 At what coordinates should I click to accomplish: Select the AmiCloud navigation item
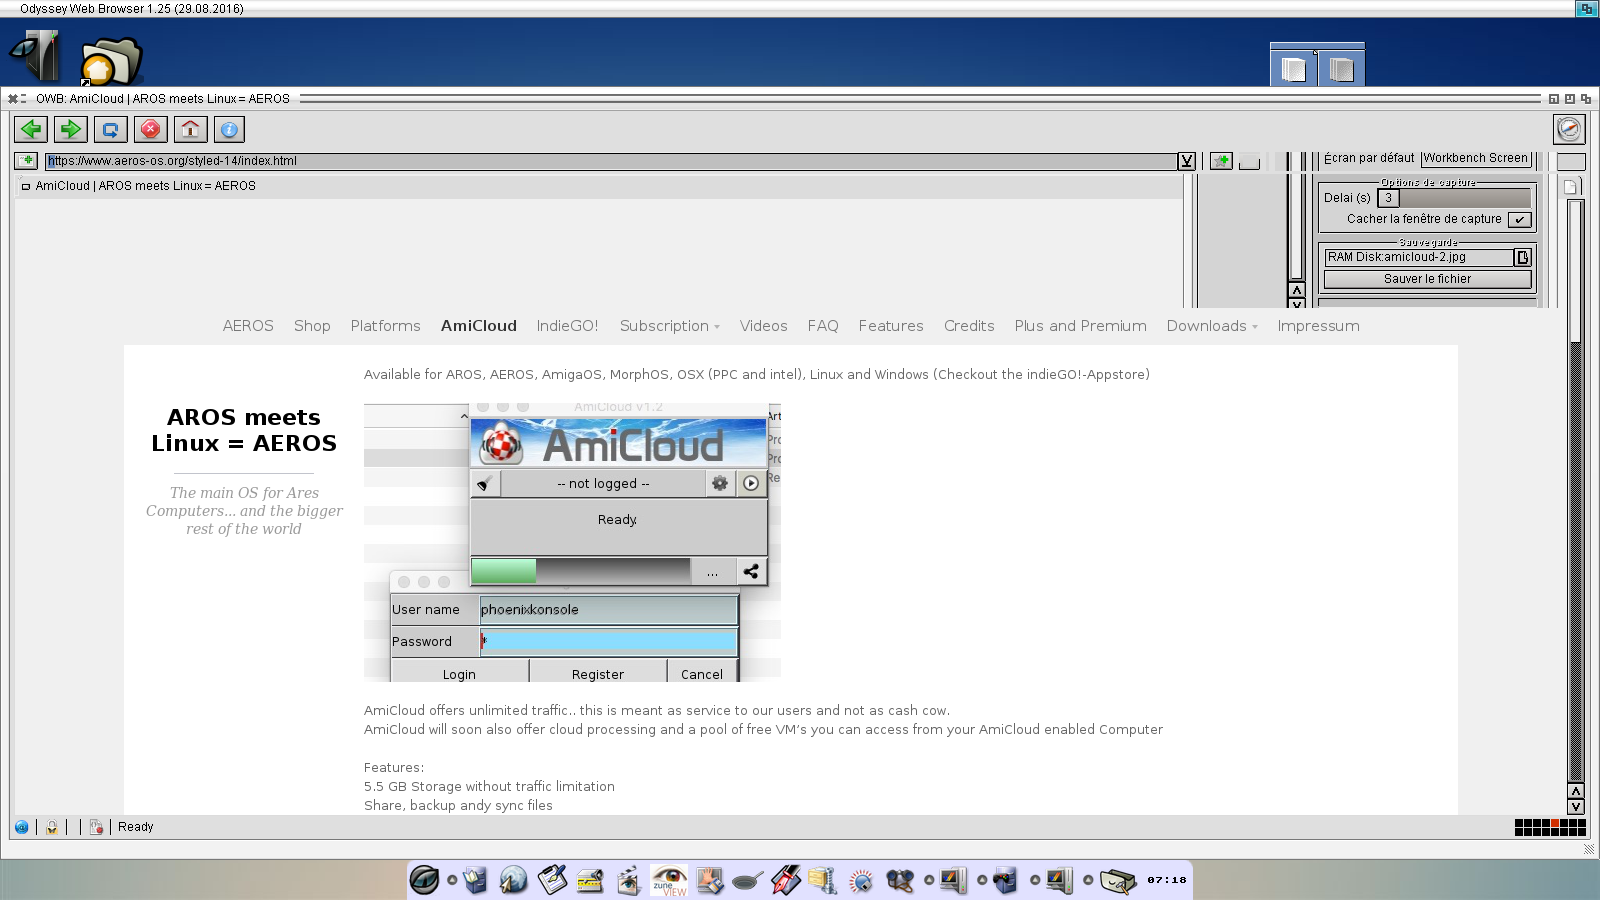click(479, 326)
